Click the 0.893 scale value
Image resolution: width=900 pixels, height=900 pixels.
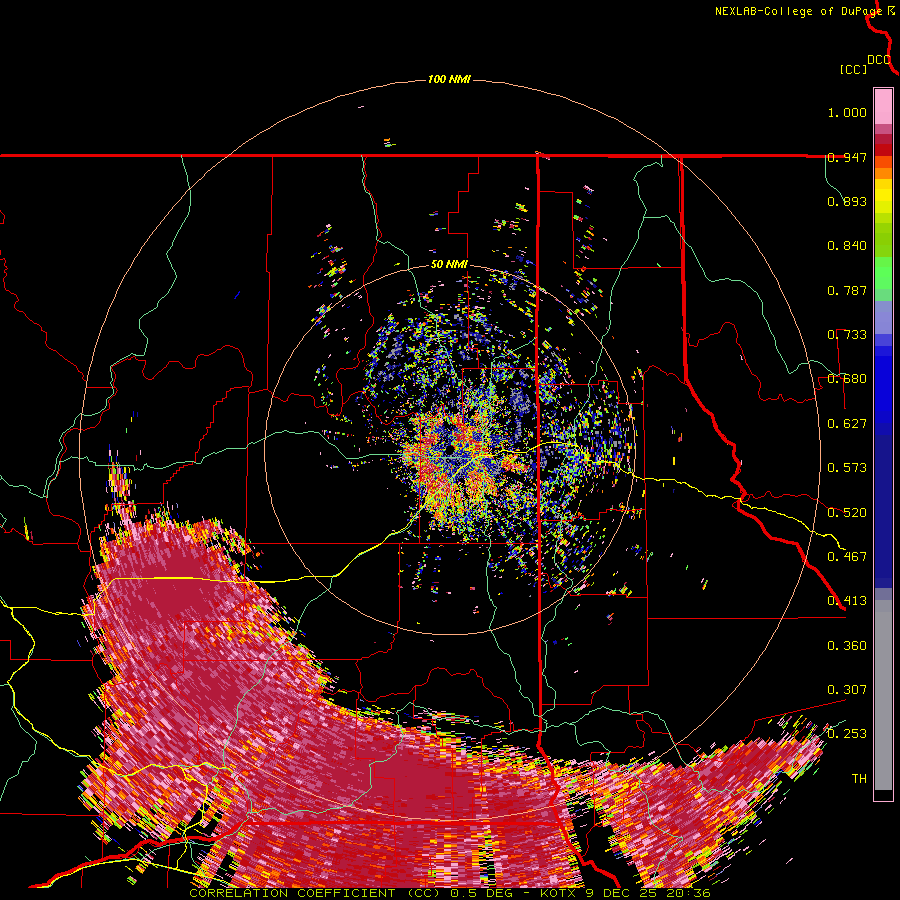pos(847,201)
